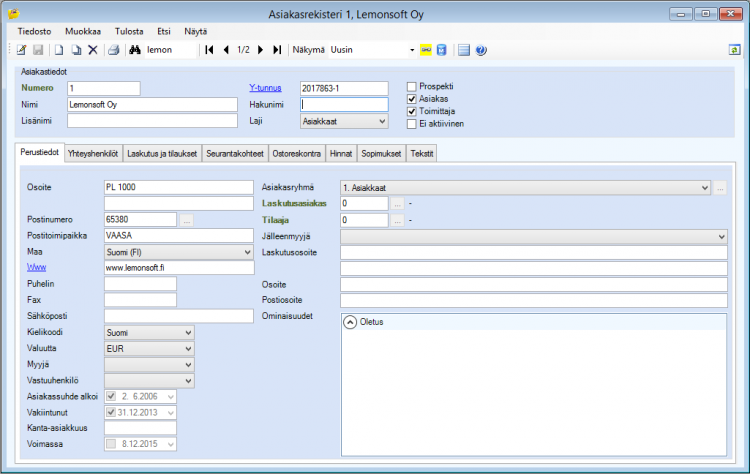Screen dimensions: 750x474
Task: Uncheck the Asiakas checkbox
Action: [411, 99]
